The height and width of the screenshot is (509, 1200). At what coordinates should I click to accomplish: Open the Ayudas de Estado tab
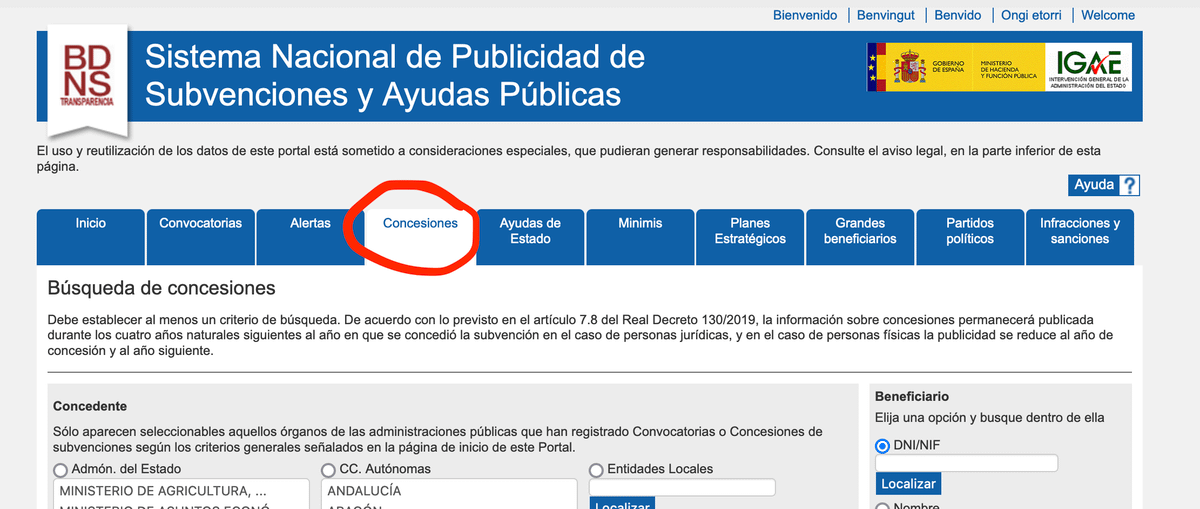click(530, 231)
